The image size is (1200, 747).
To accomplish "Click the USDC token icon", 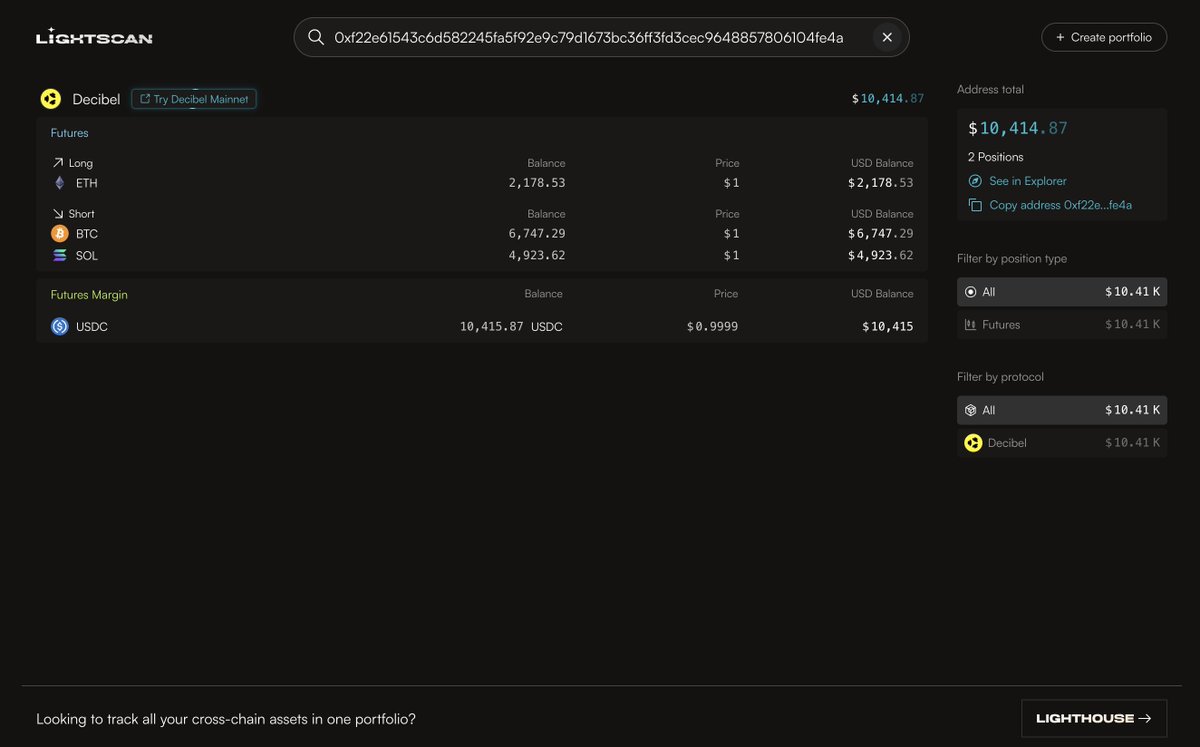I will [60, 326].
